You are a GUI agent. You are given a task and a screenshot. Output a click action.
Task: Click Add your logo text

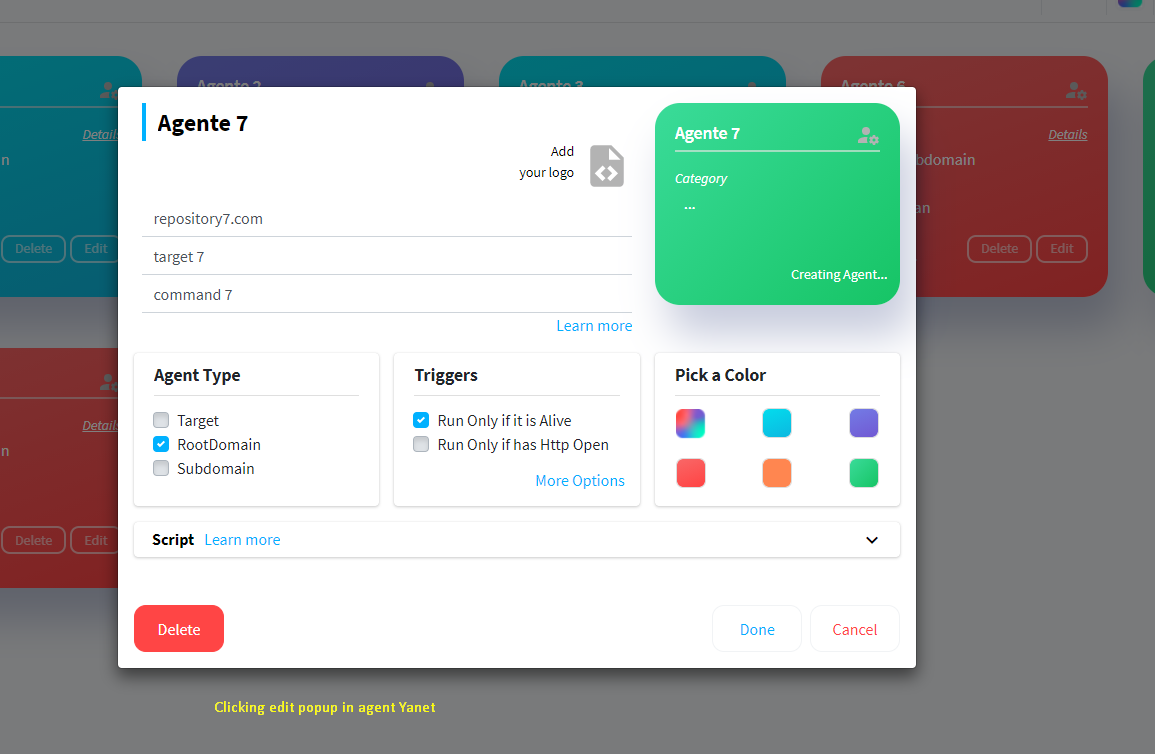[547, 162]
